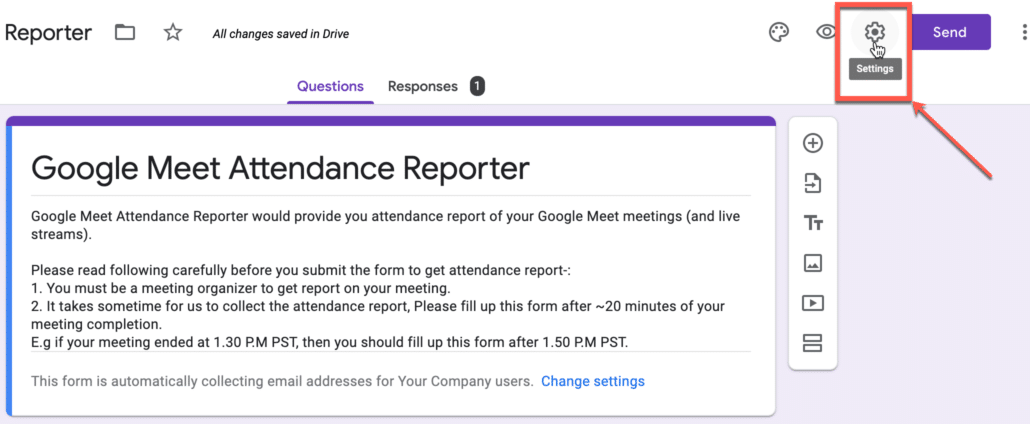Click the Send button
This screenshot has height=424, width=1030.
click(951, 32)
